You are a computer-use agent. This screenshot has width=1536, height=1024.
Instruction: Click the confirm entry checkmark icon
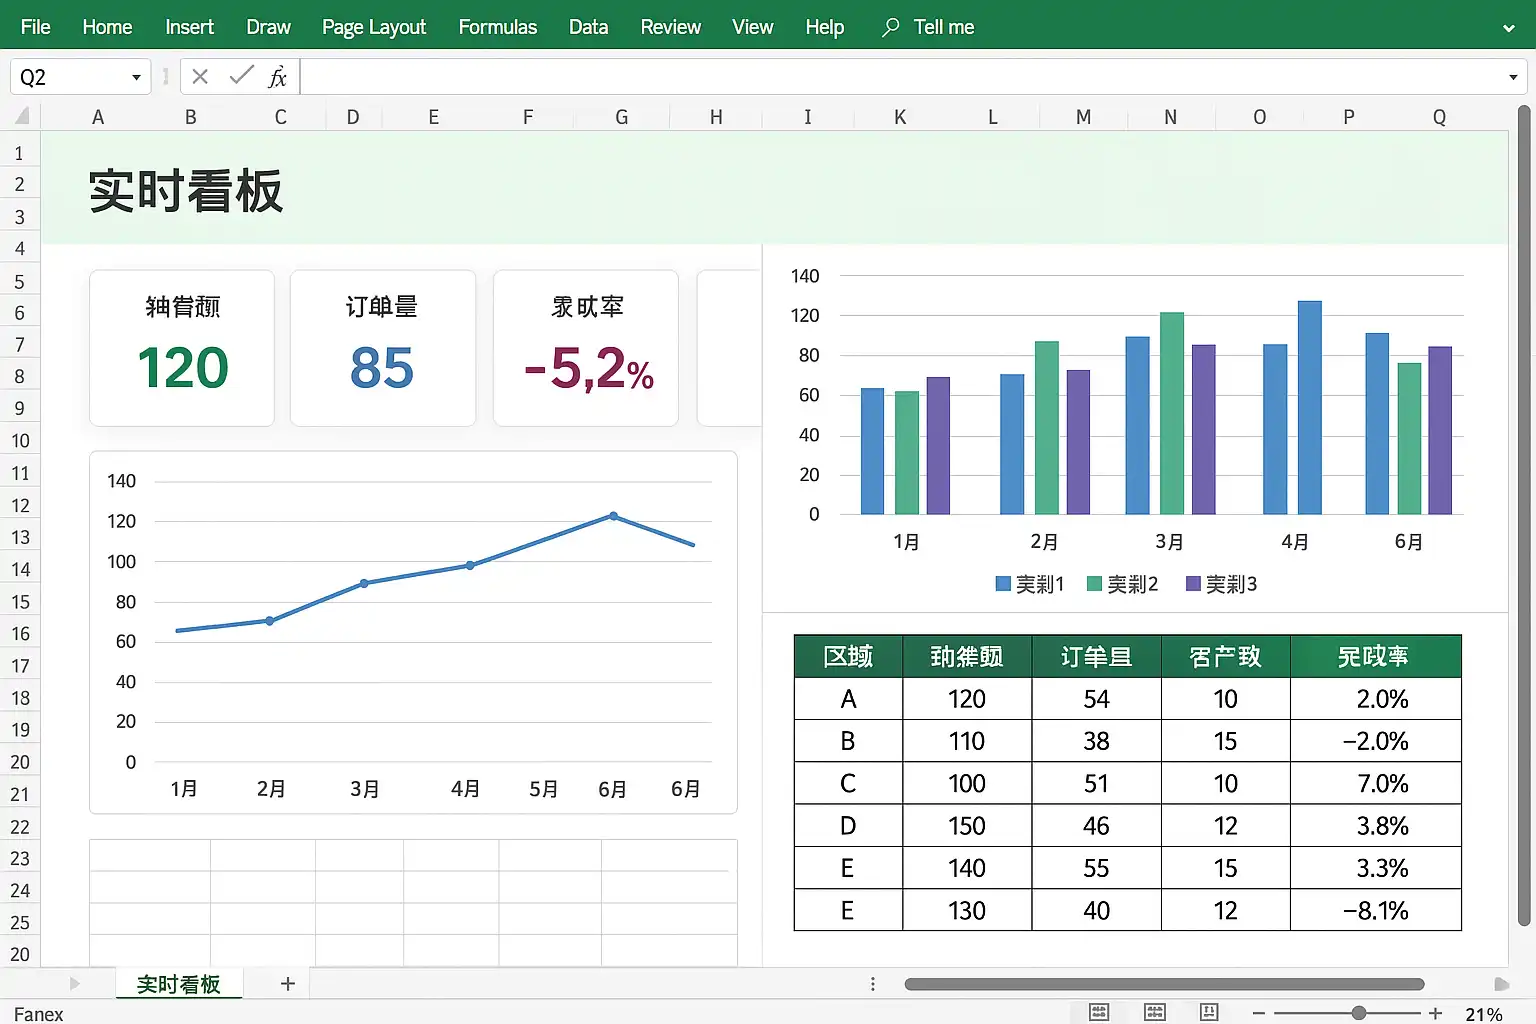coord(240,76)
